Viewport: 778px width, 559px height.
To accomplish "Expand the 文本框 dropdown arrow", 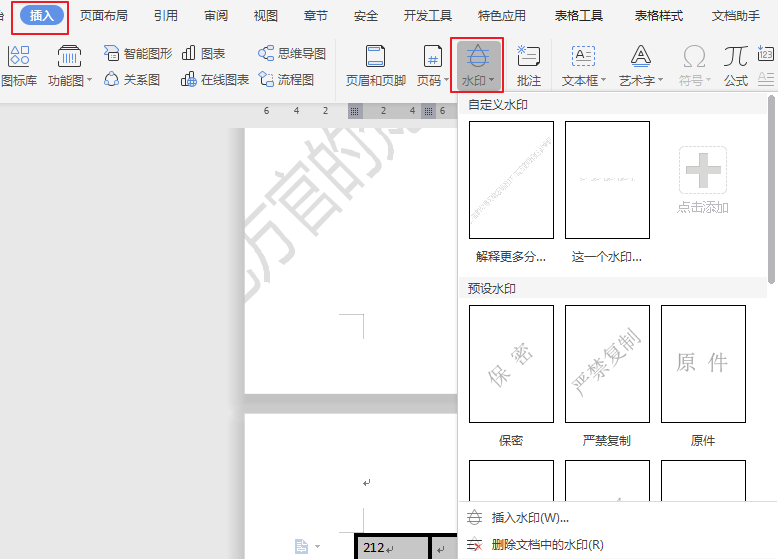I will pos(603,79).
